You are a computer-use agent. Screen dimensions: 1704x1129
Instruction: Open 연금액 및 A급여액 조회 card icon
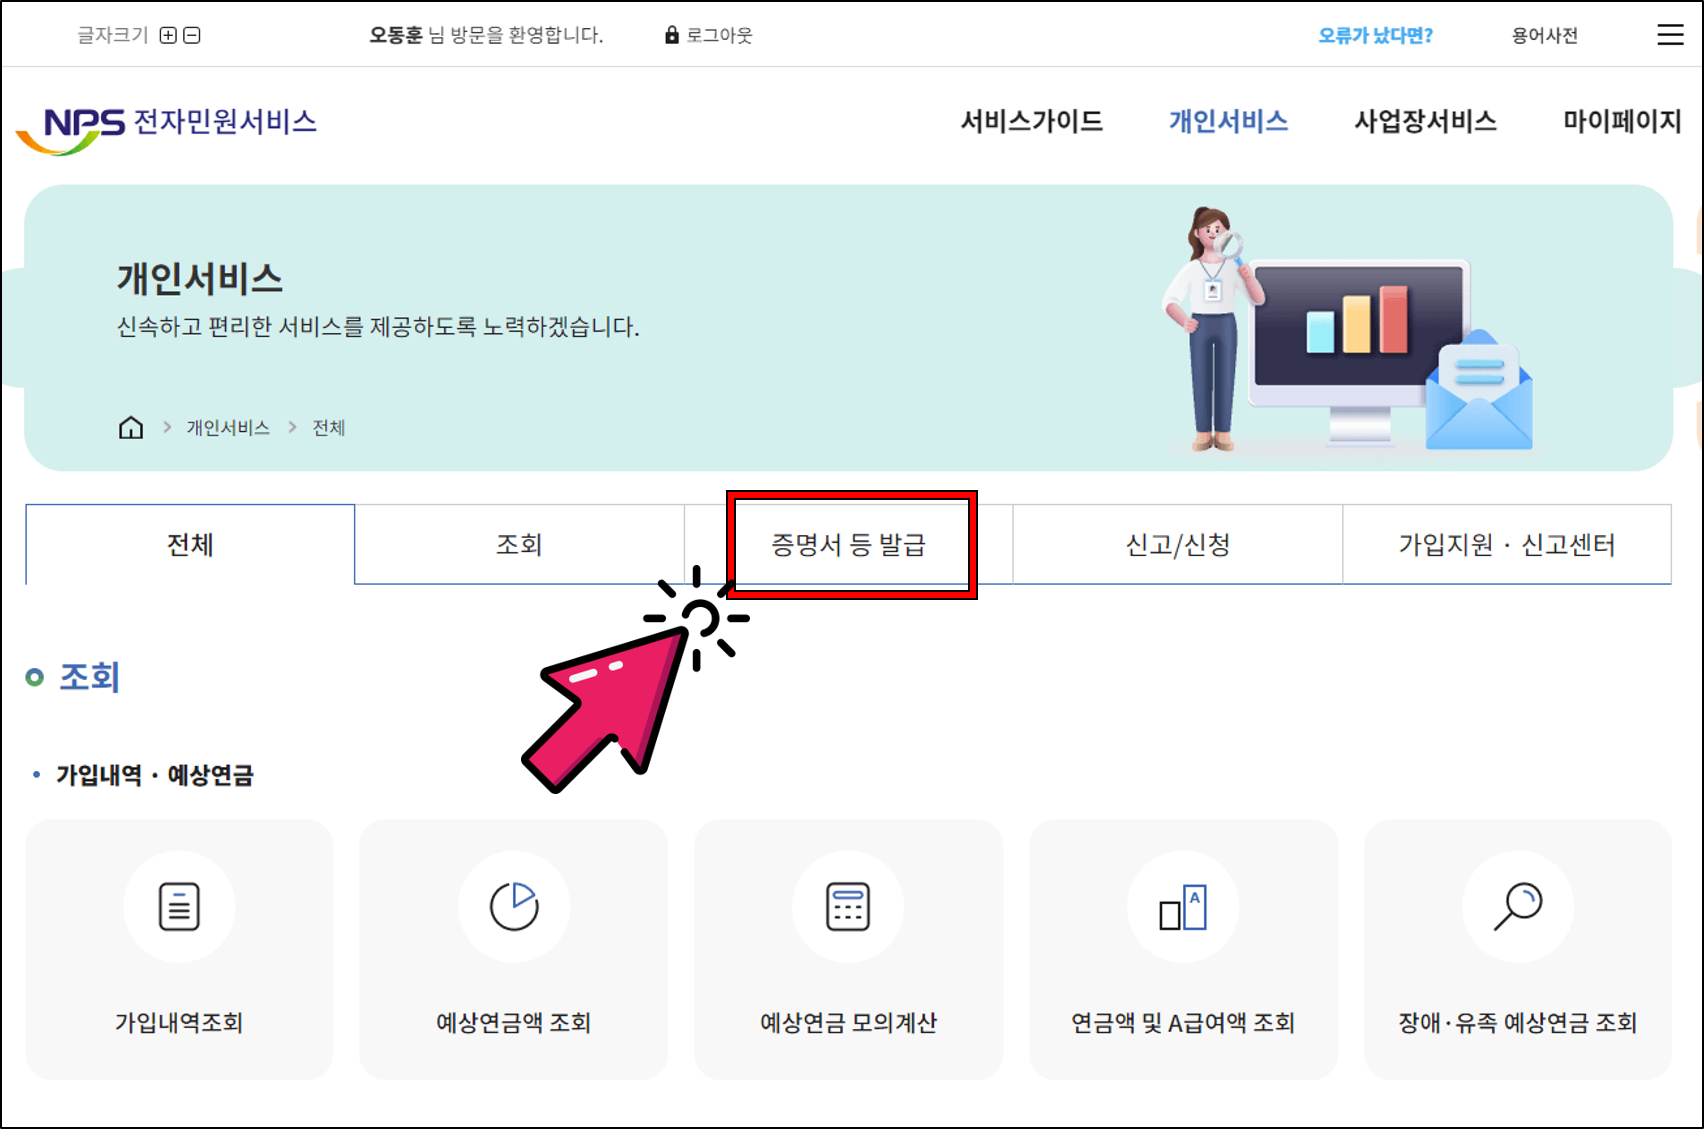tap(1182, 907)
